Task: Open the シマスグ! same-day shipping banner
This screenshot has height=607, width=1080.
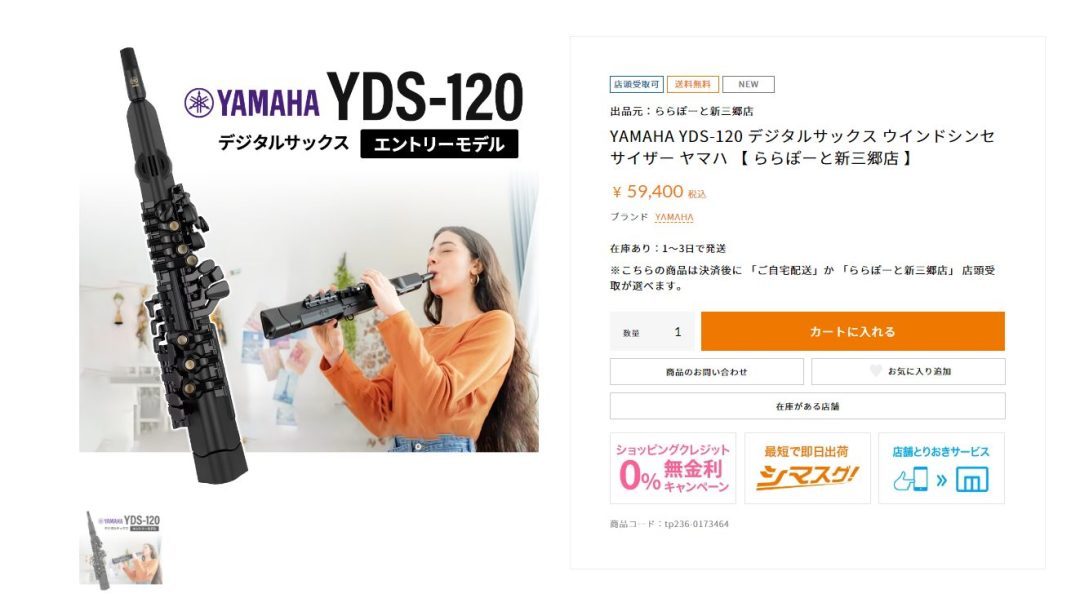Action: (x=807, y=469)
